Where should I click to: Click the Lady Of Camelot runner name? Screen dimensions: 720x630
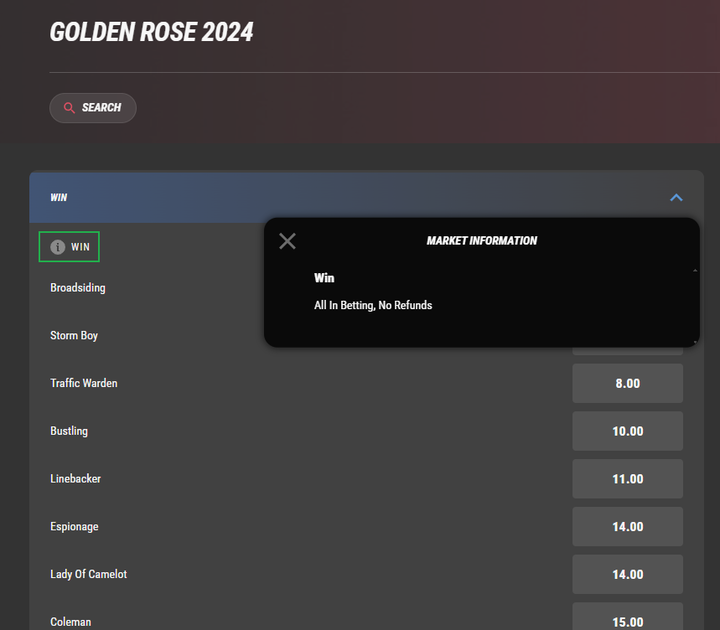coord(89,574)
